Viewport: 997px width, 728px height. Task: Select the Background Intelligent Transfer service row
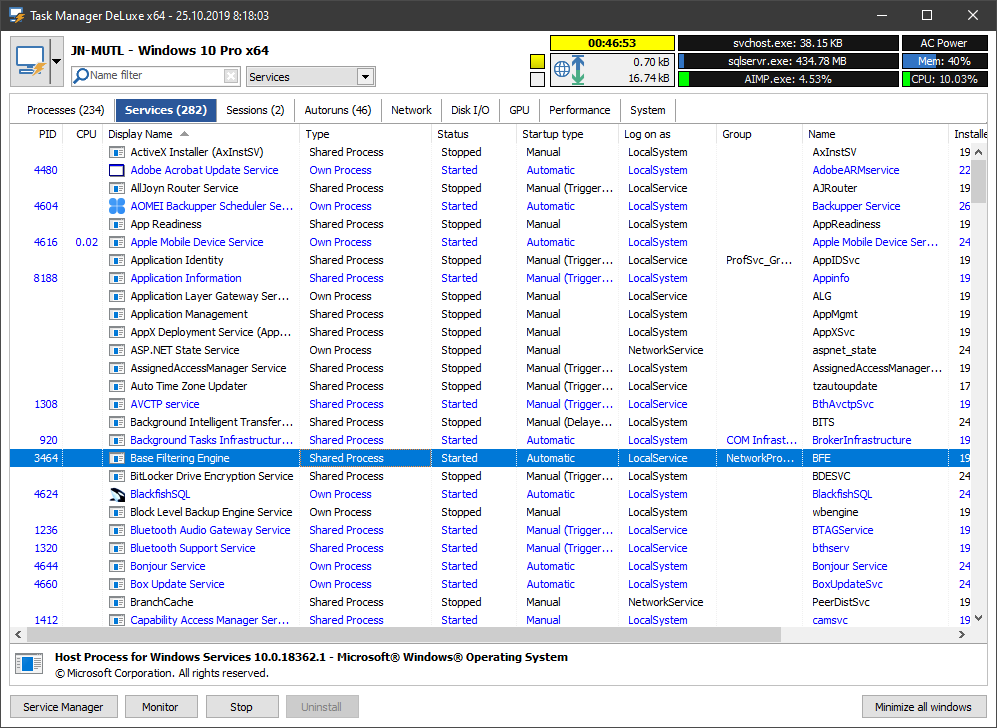[x=491, y=422]
